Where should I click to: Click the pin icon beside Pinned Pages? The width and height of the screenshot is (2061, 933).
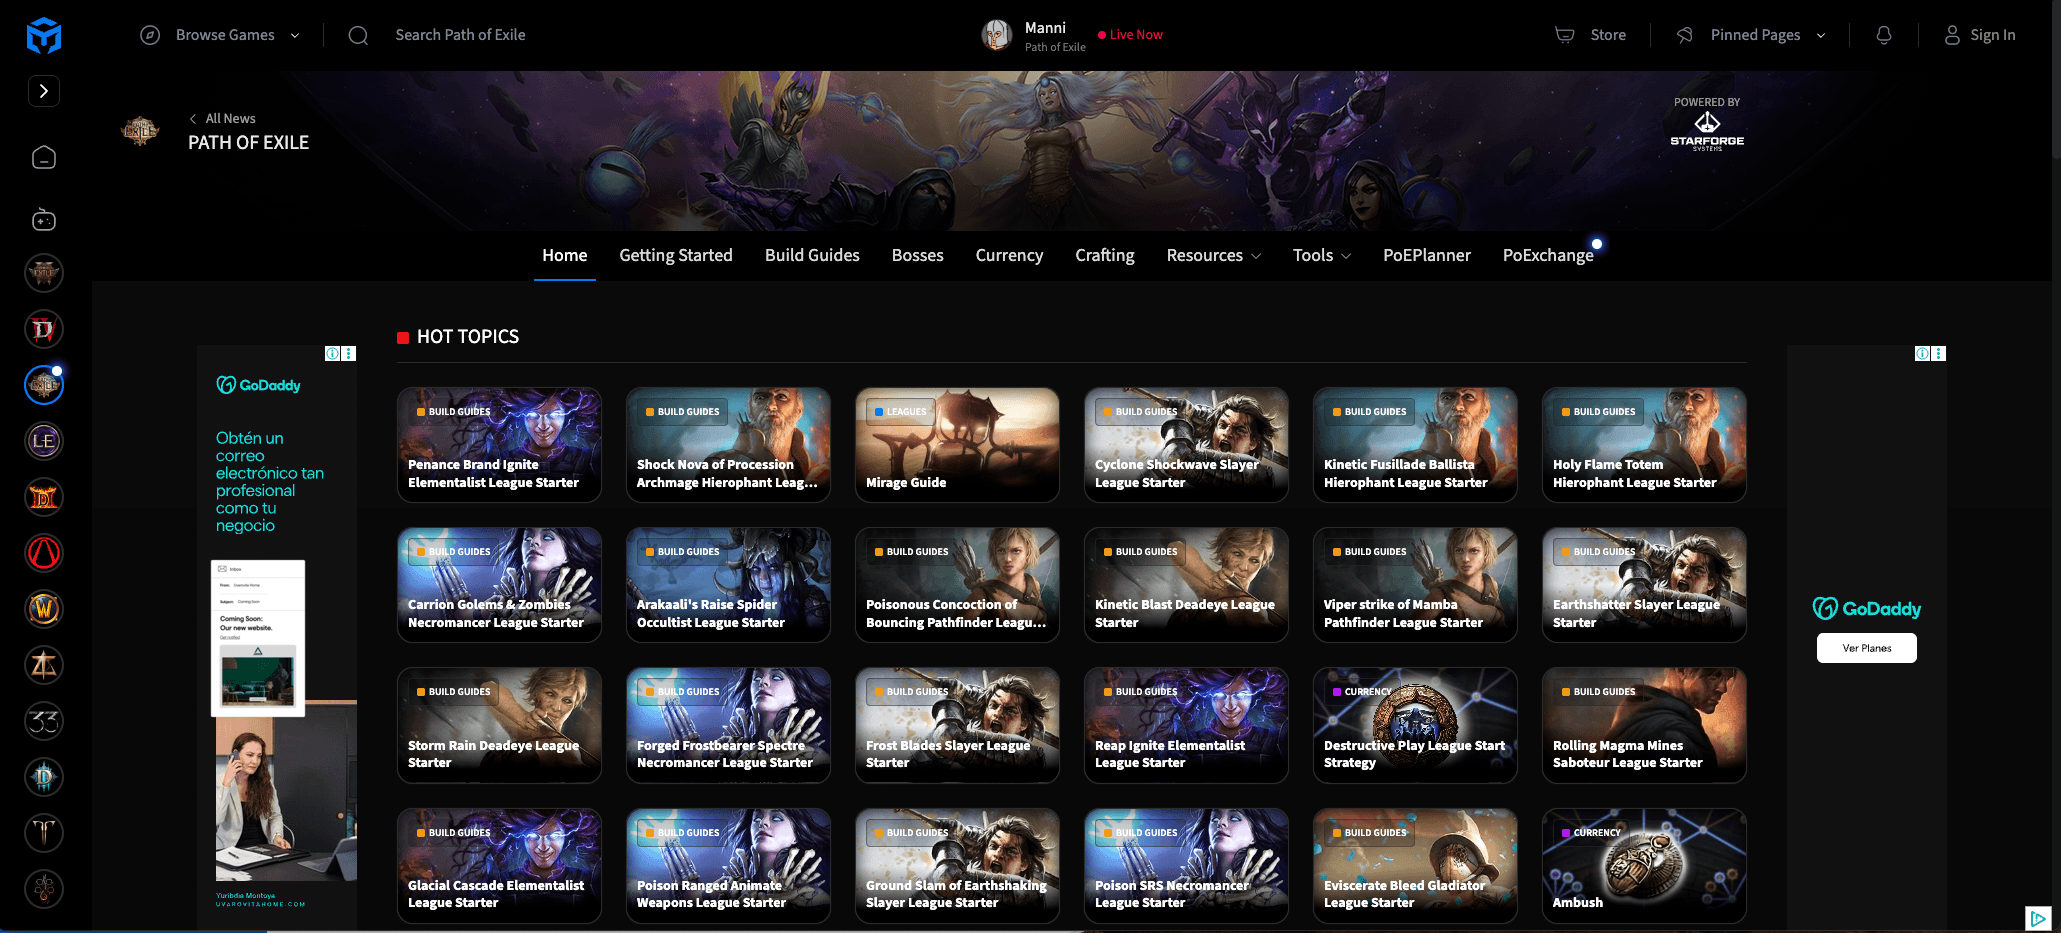pos(1685,35)
